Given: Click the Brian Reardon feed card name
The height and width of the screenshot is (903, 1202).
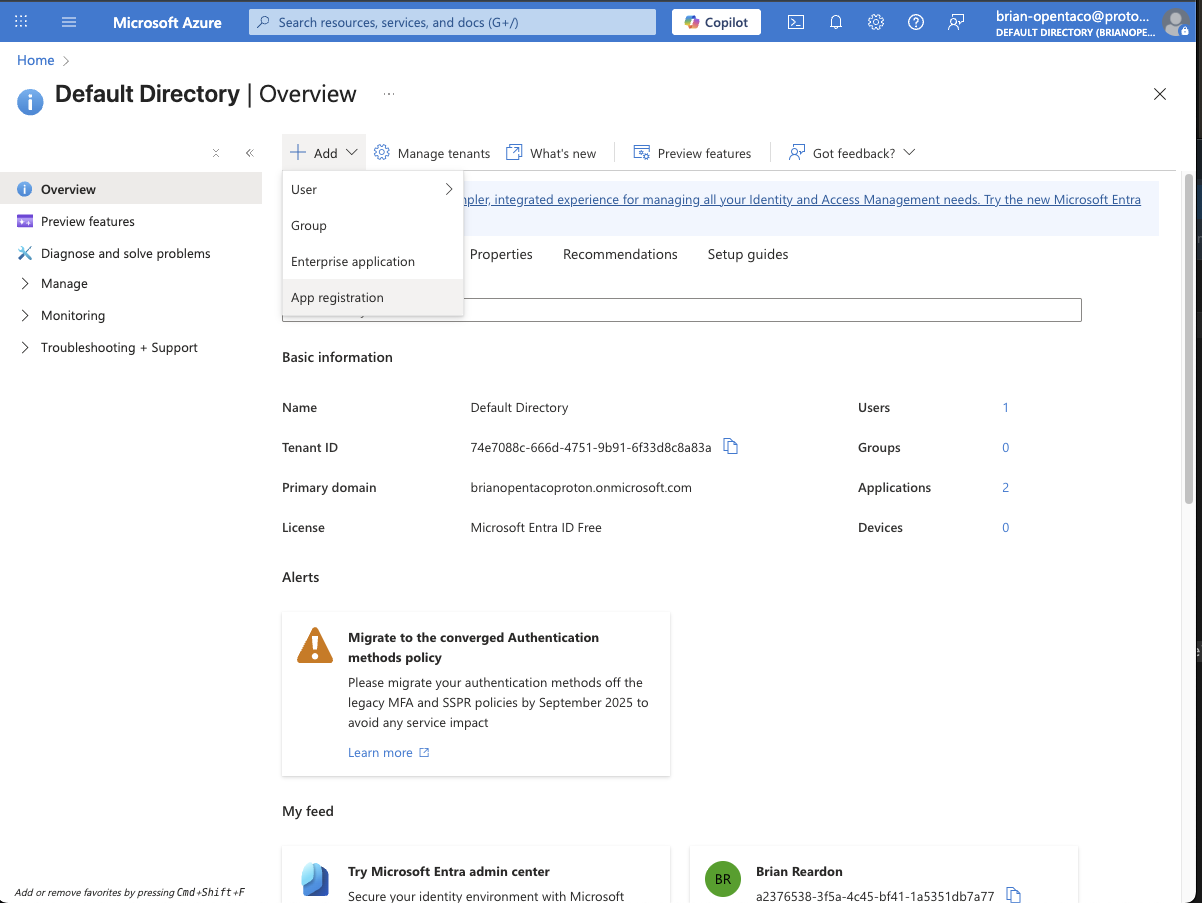Looking at the screenshot, I should [799, 871].
